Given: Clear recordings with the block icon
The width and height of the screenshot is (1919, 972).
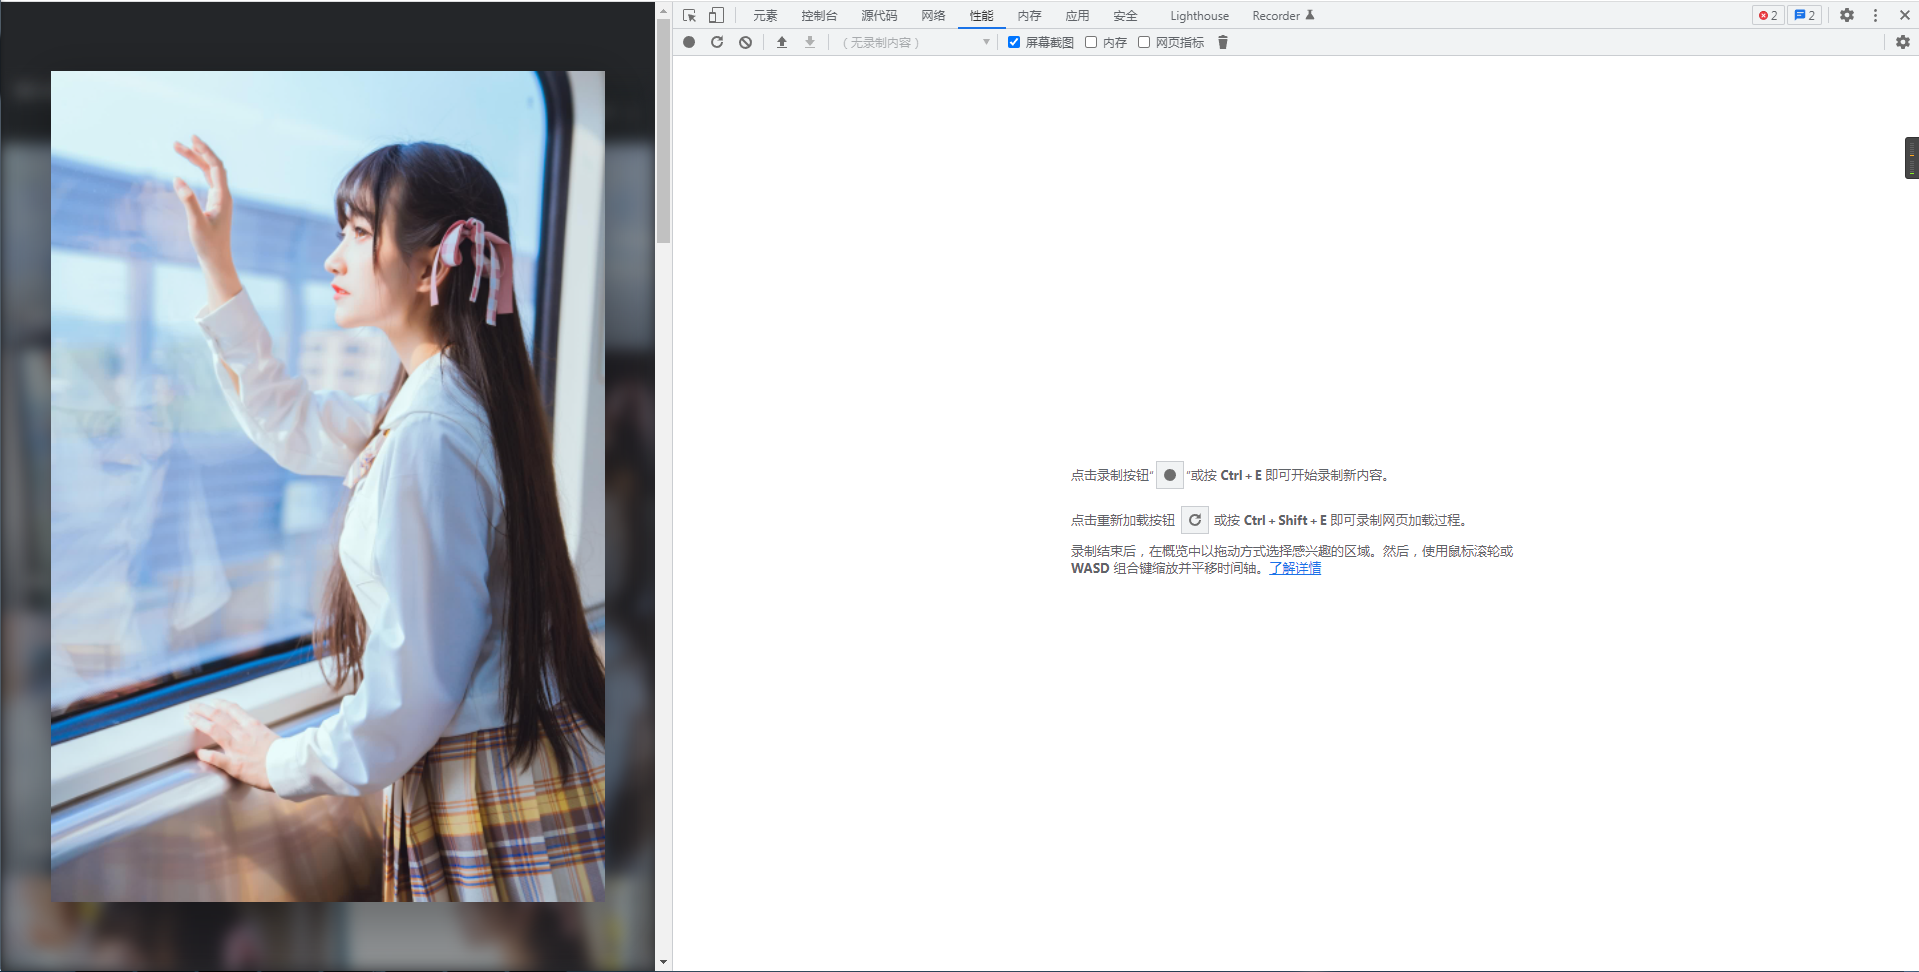Looking at the screenshot, I should pos(745,42).
